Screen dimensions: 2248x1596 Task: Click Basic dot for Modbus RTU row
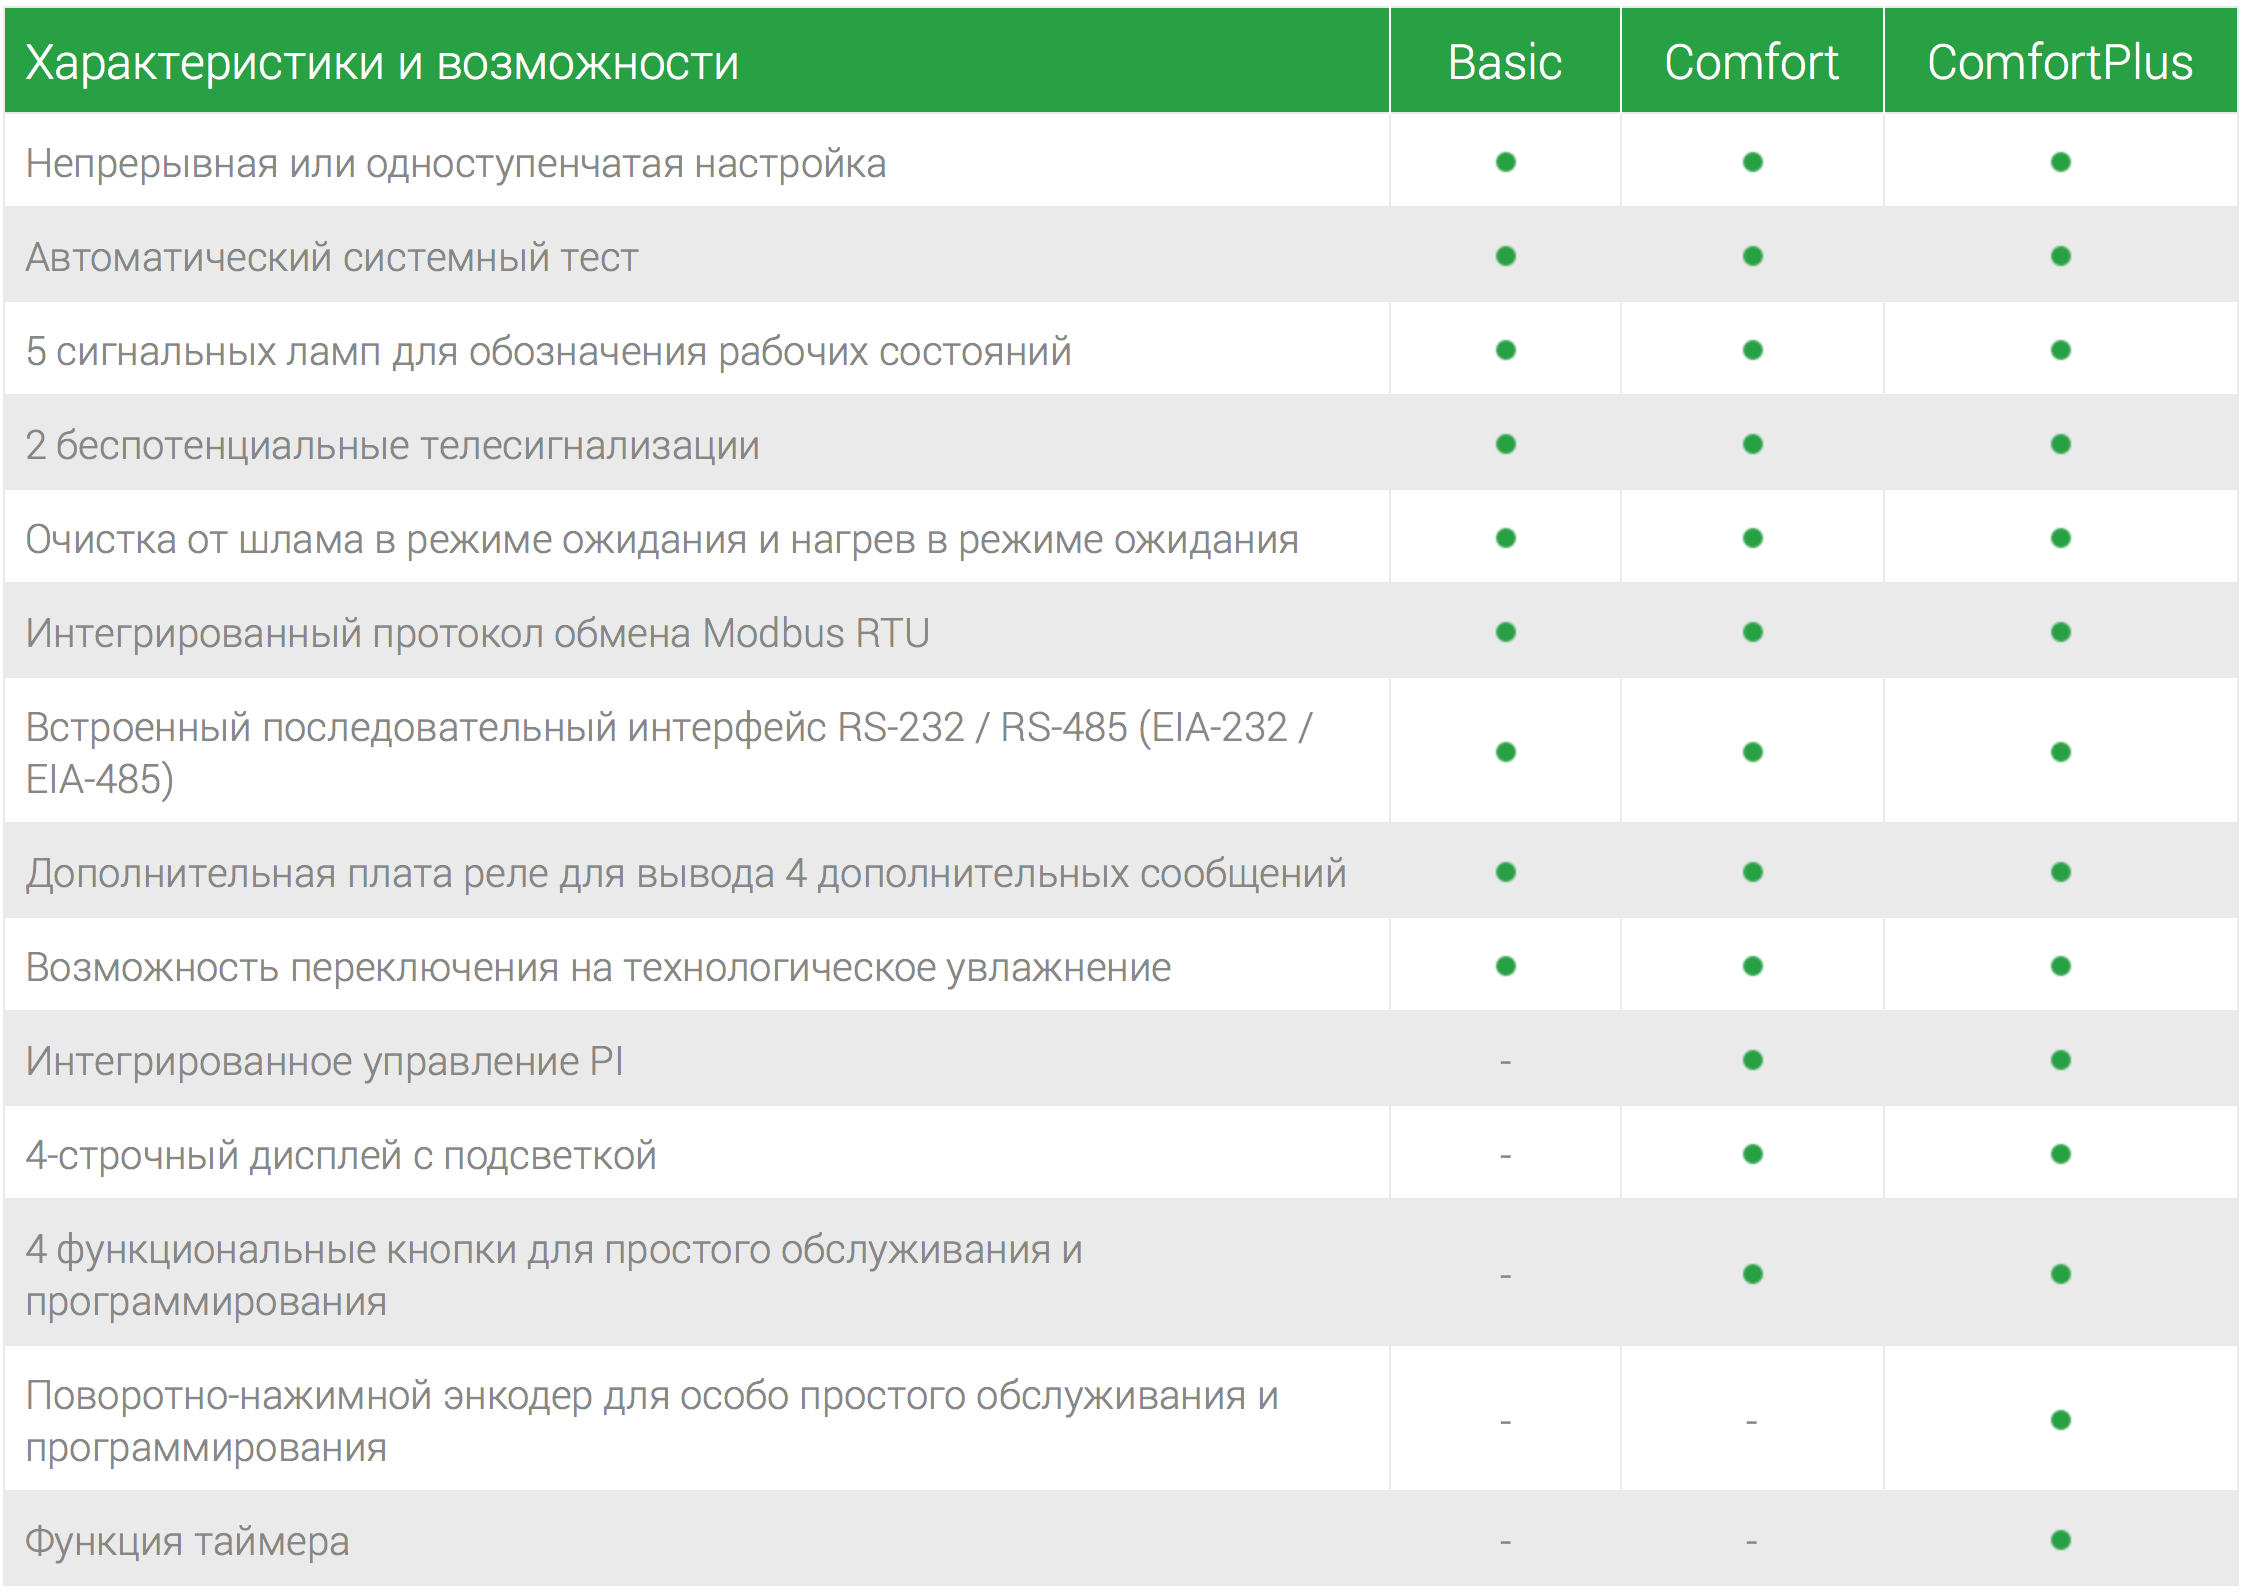click(x=1506, y=632)
